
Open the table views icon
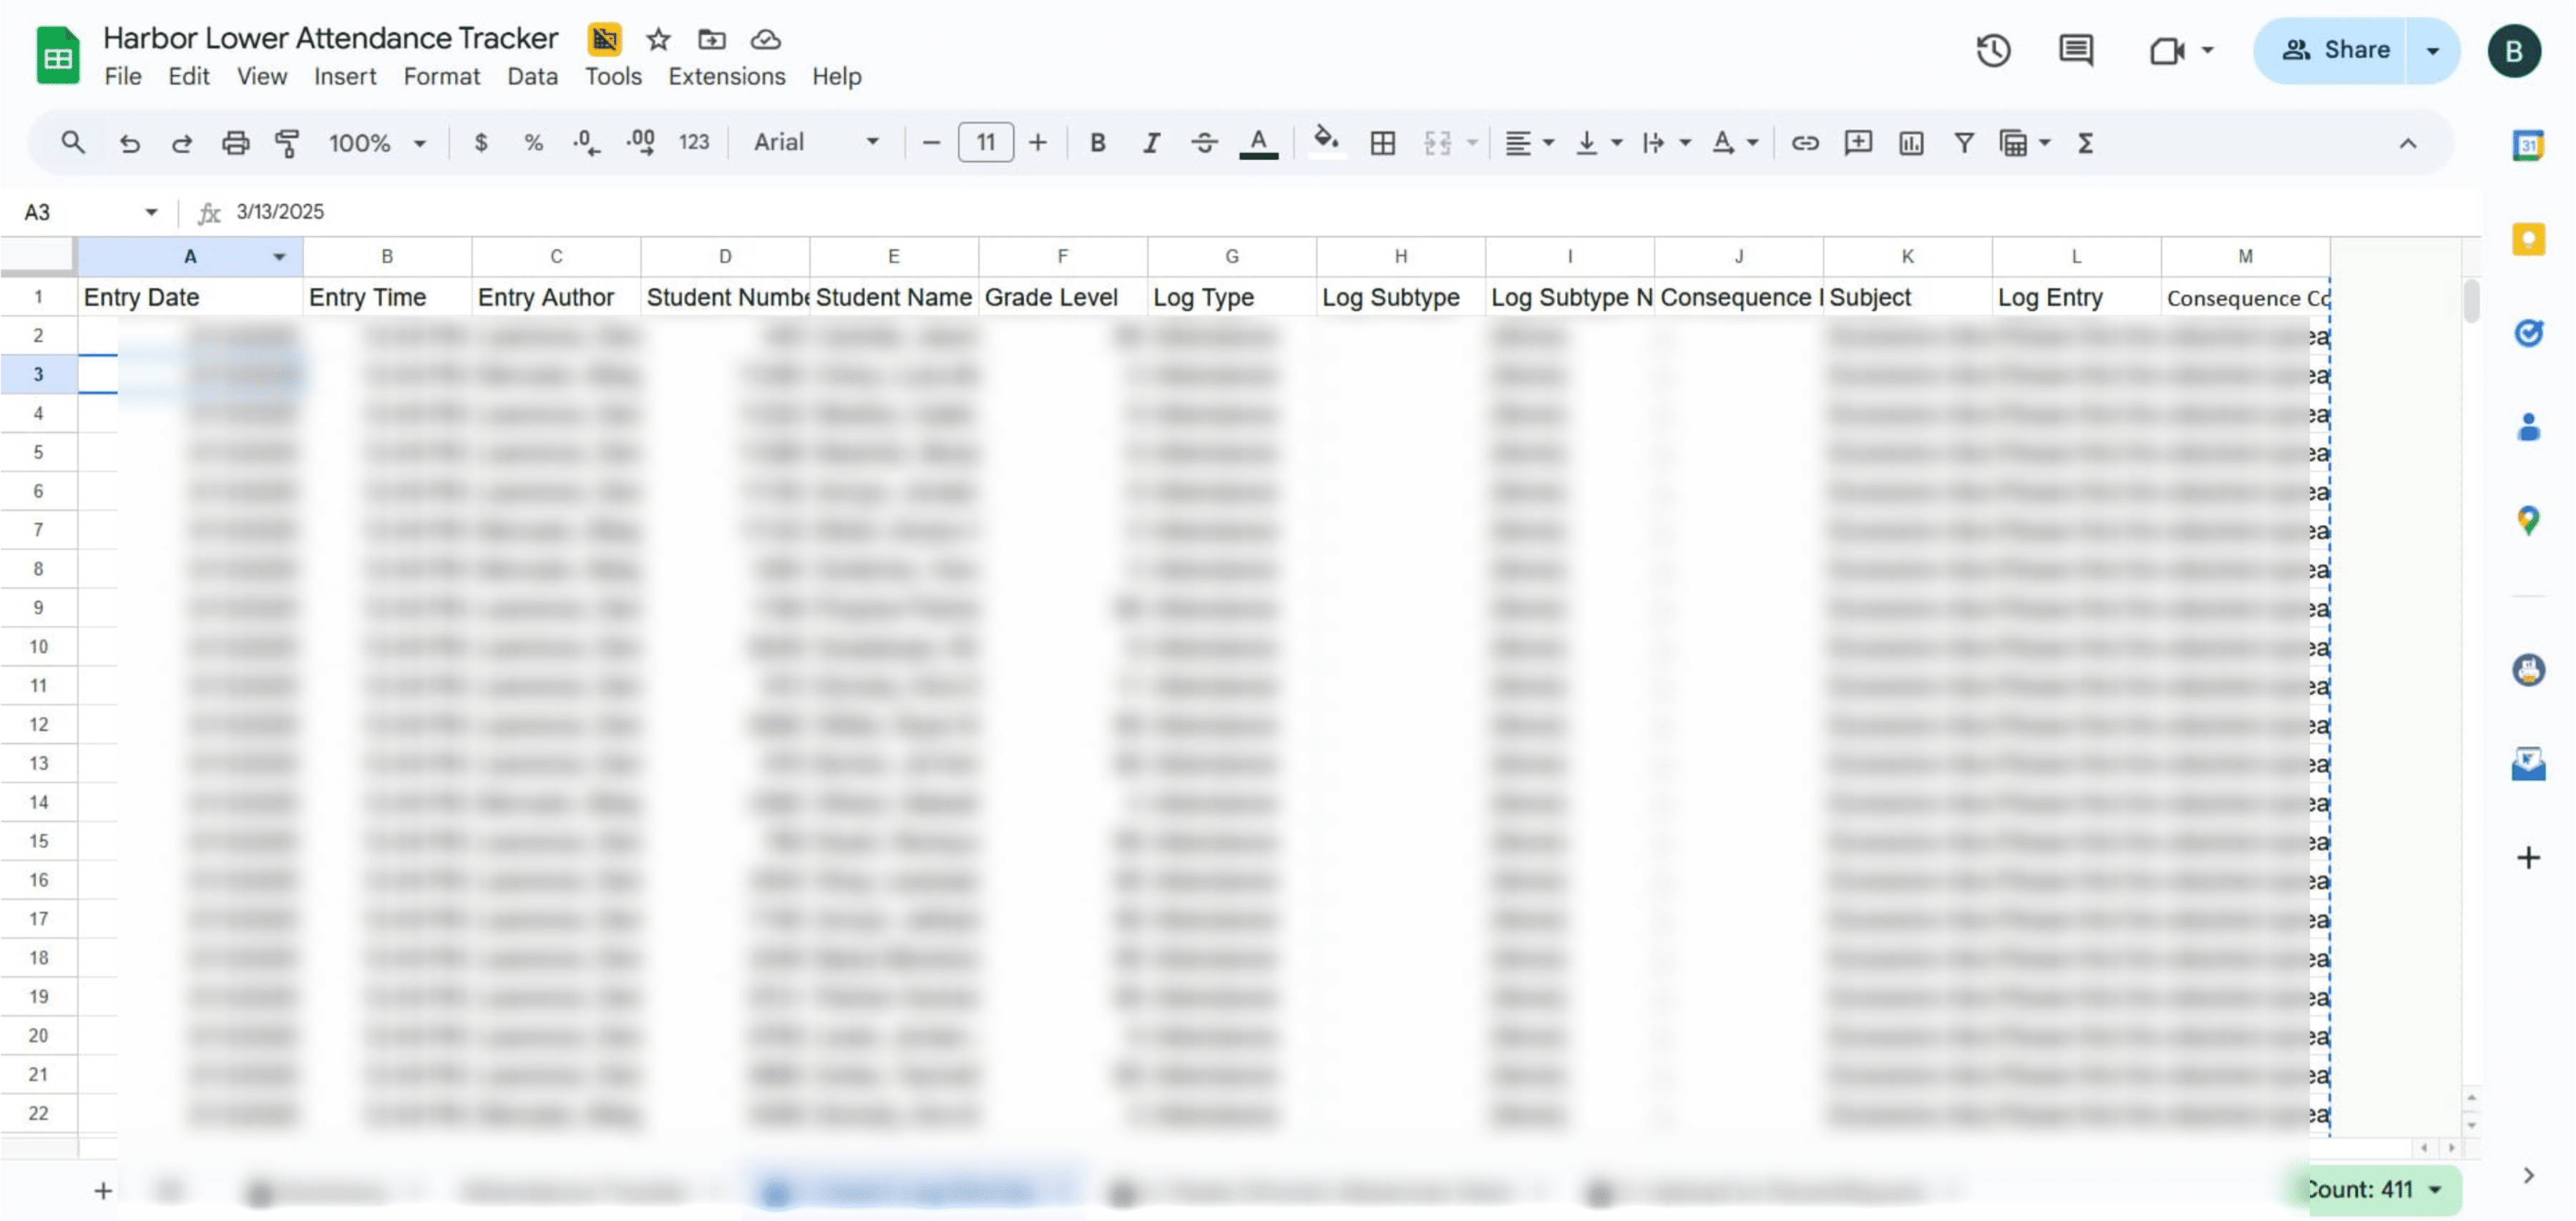2013,143
